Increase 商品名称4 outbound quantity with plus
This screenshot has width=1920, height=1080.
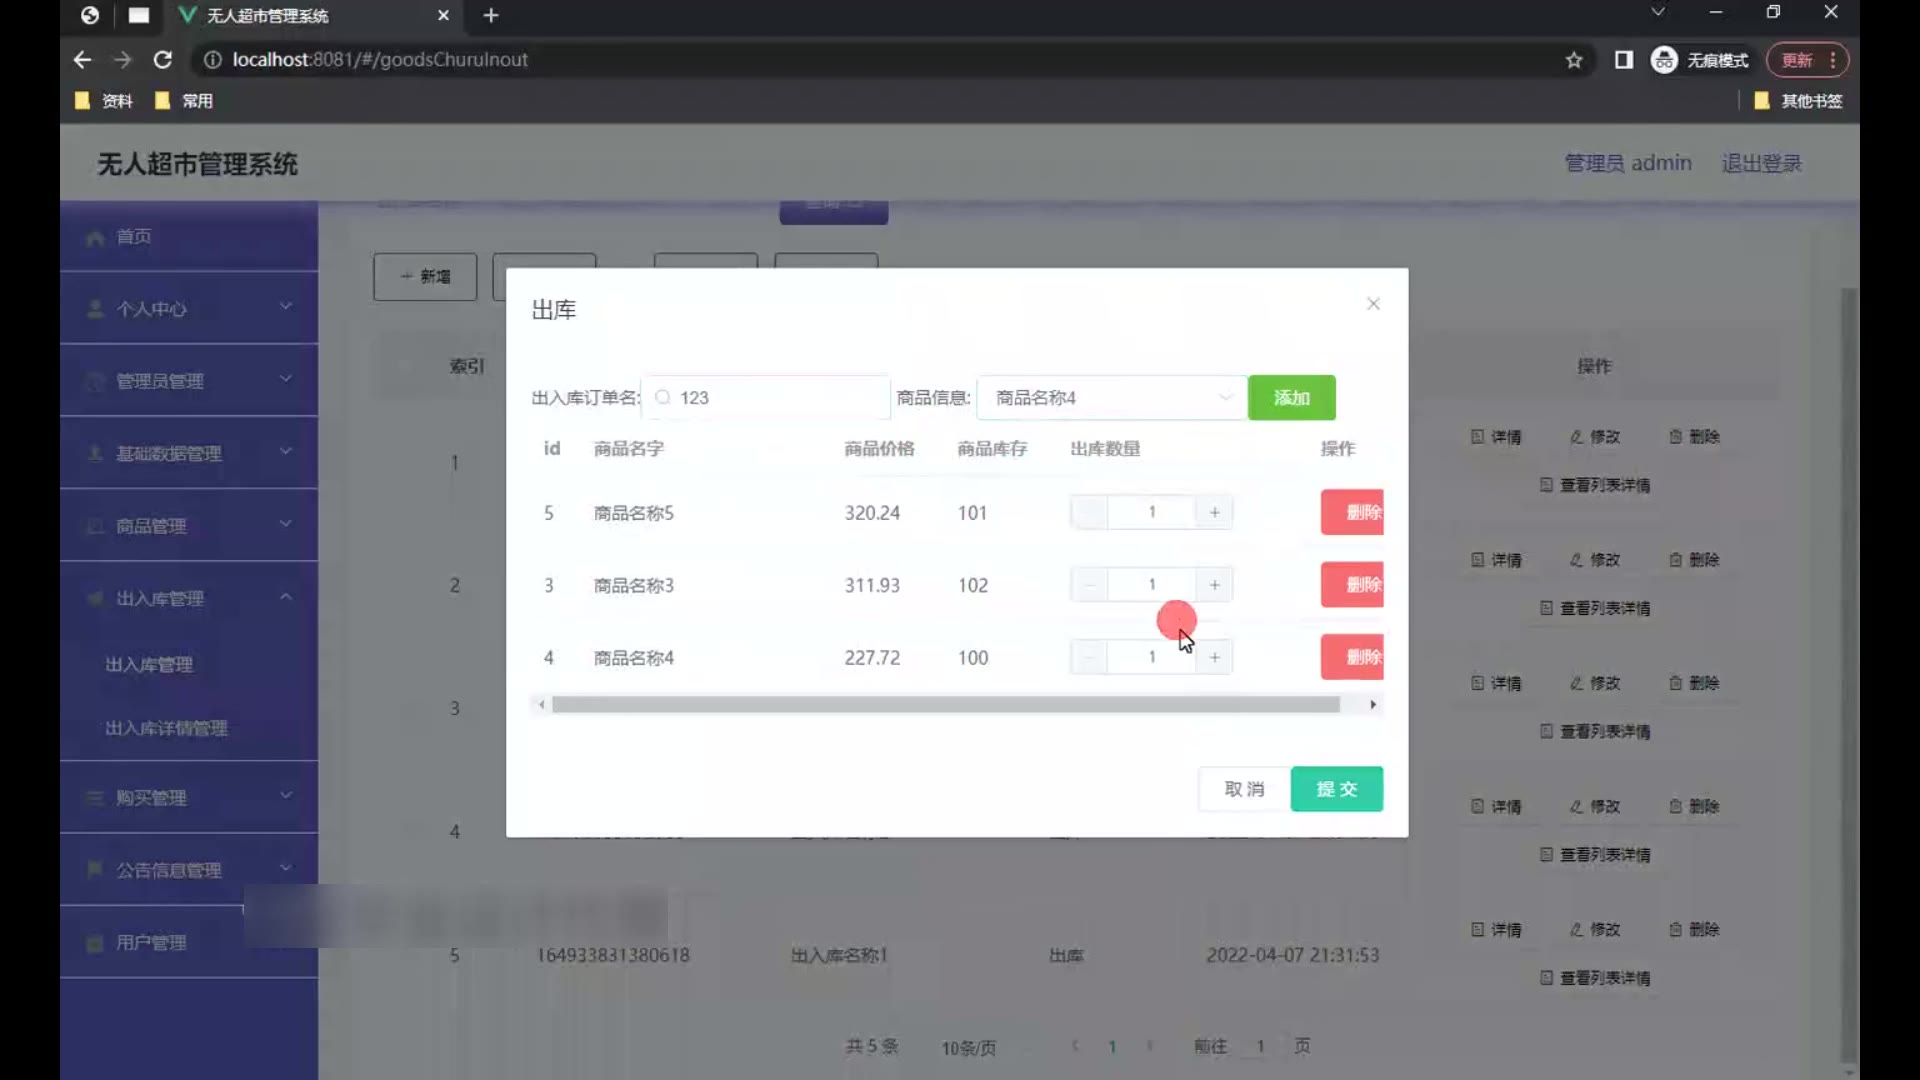coord(1214,657)
